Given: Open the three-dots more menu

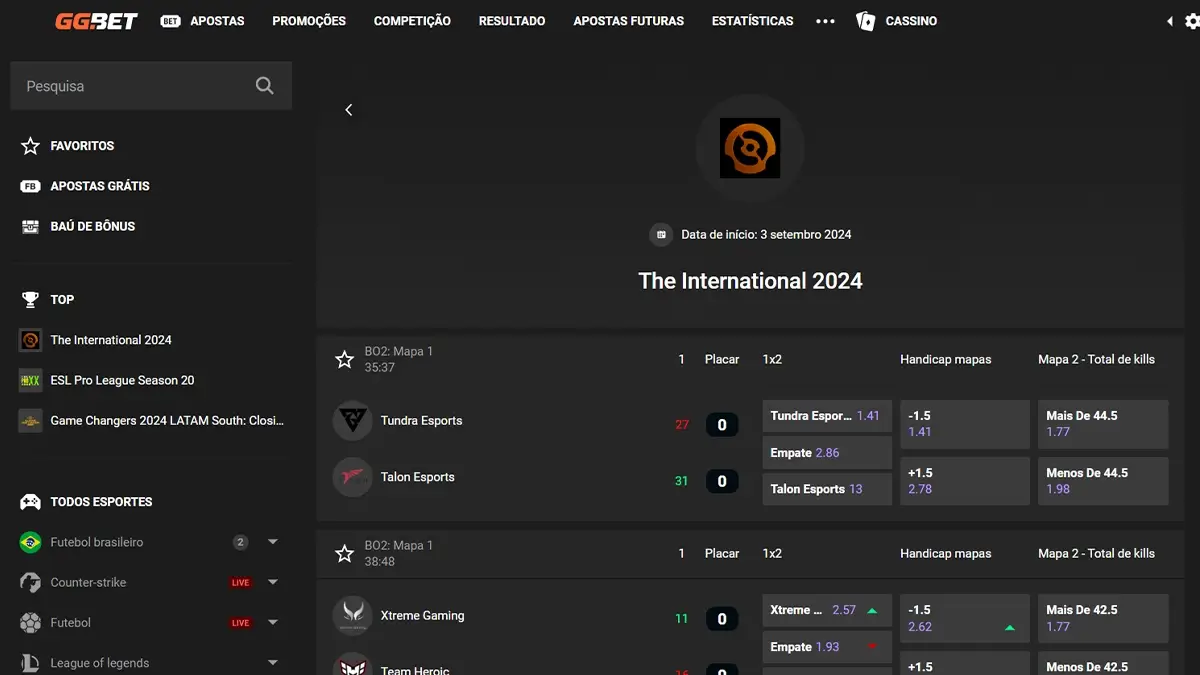Looking at the screenshot, I should (825, 21).
